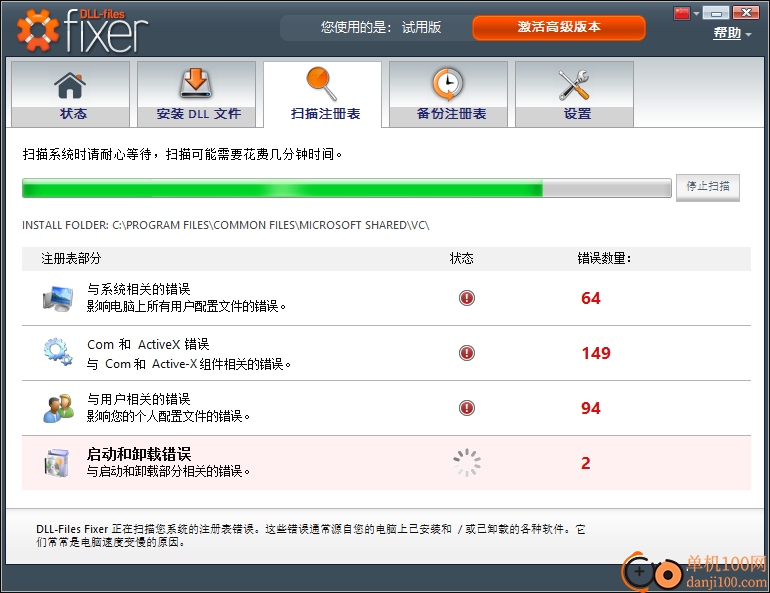Open the 备份注册表 tab
The width and height of the screenshot is (770, 593).
tap(448, 94)
